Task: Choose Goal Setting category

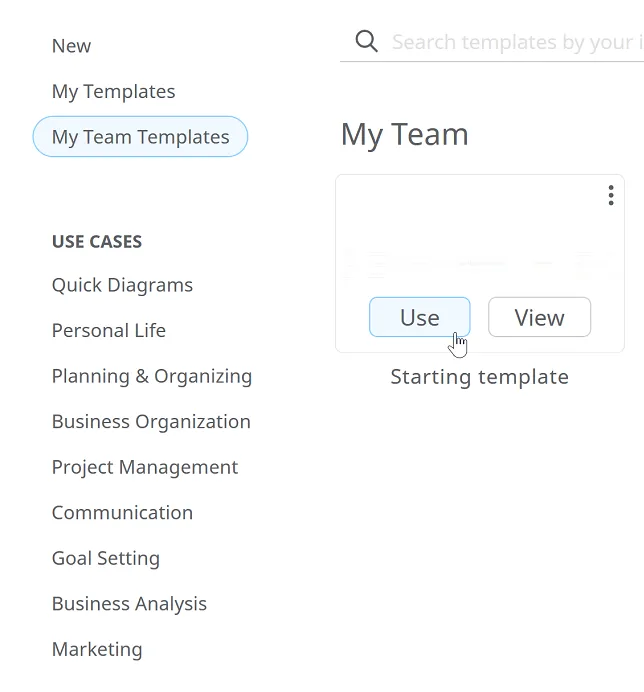Action: (106, 558)
